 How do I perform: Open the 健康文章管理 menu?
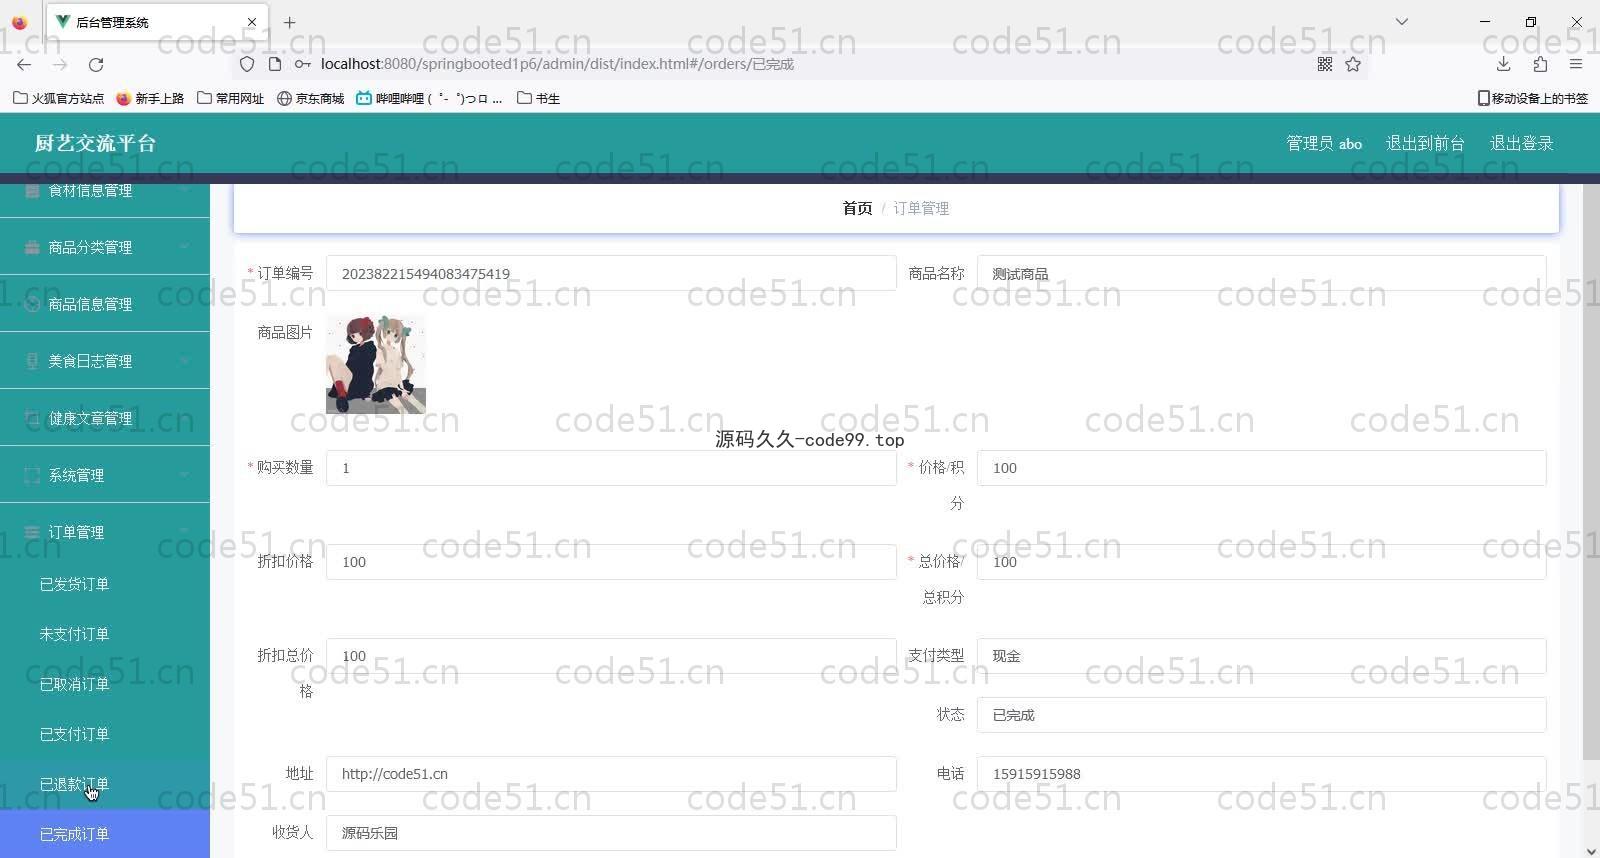(x=105, y=418)
